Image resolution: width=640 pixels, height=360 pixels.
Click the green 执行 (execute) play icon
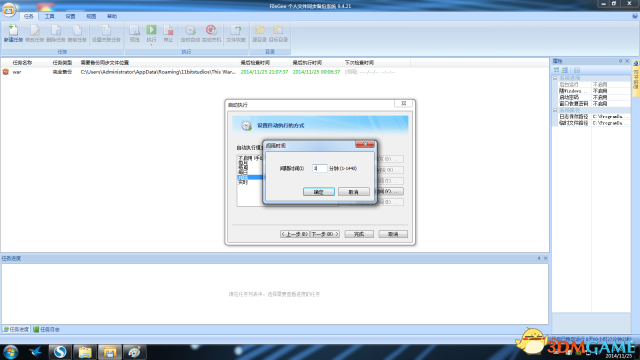(x=151, y=30)
